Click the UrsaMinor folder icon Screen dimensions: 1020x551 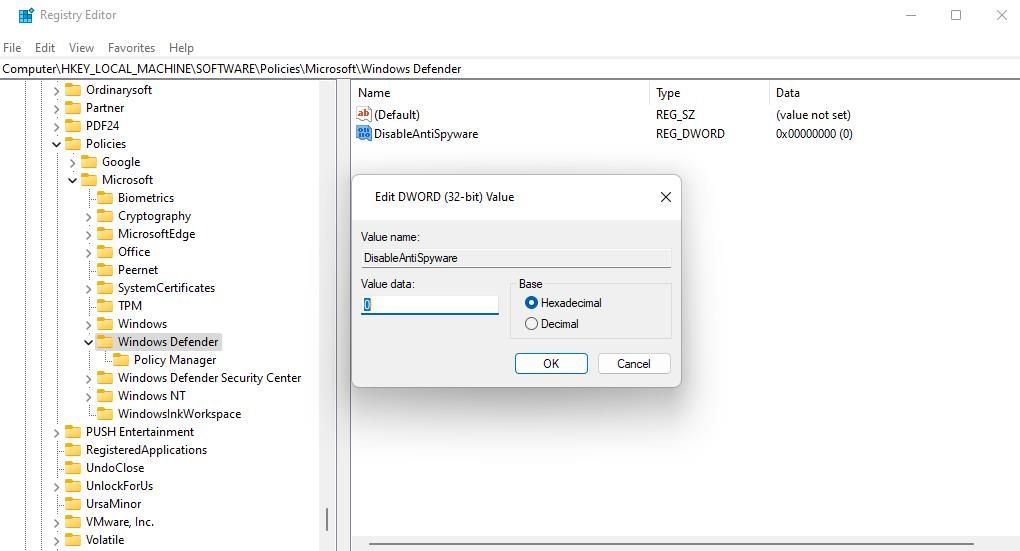coord(74,504)
